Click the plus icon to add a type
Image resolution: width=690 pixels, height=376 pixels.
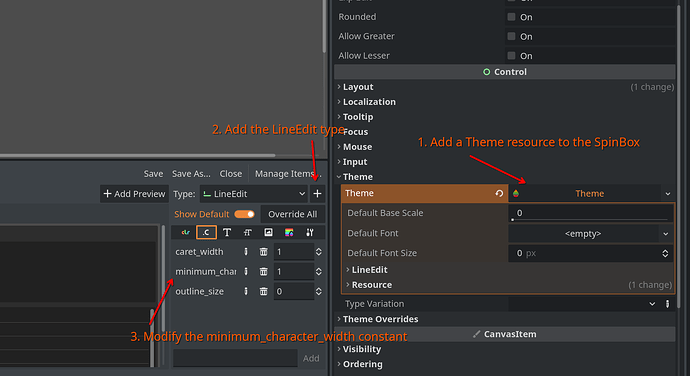pyautogui.click(x=317, y=193)
